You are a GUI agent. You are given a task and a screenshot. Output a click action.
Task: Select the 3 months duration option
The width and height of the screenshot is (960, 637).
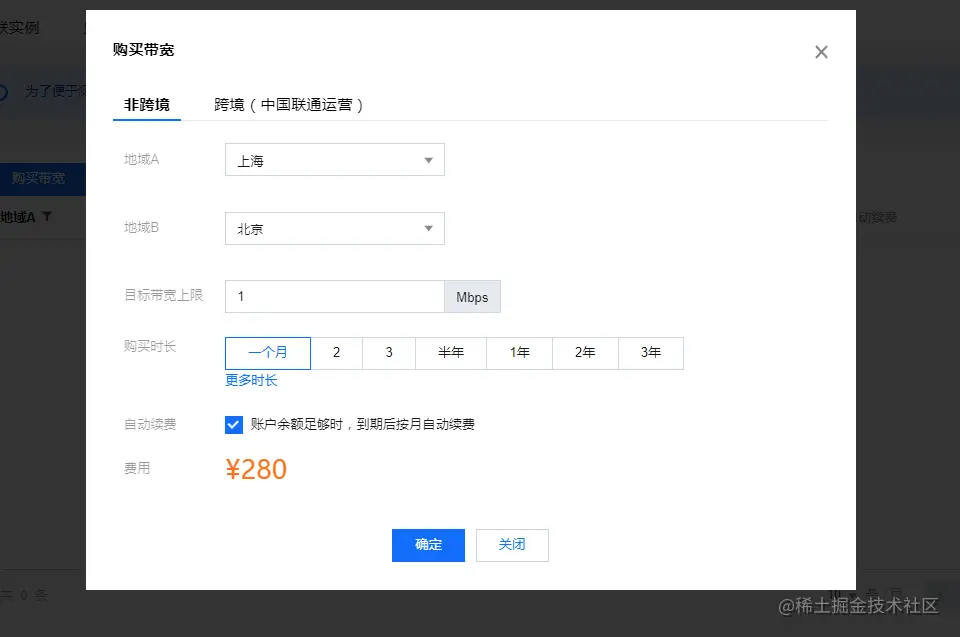click(x=389, y=353)
